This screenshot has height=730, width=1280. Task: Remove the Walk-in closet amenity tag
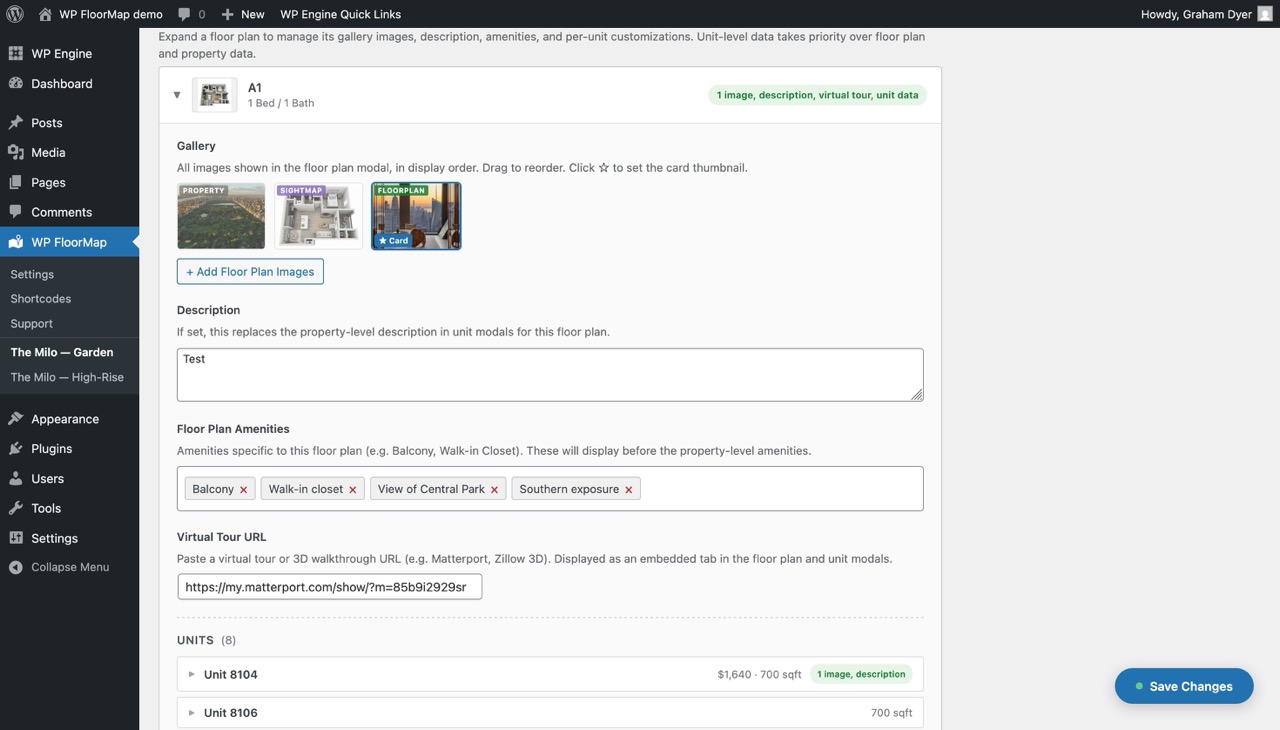click(352, 490)
